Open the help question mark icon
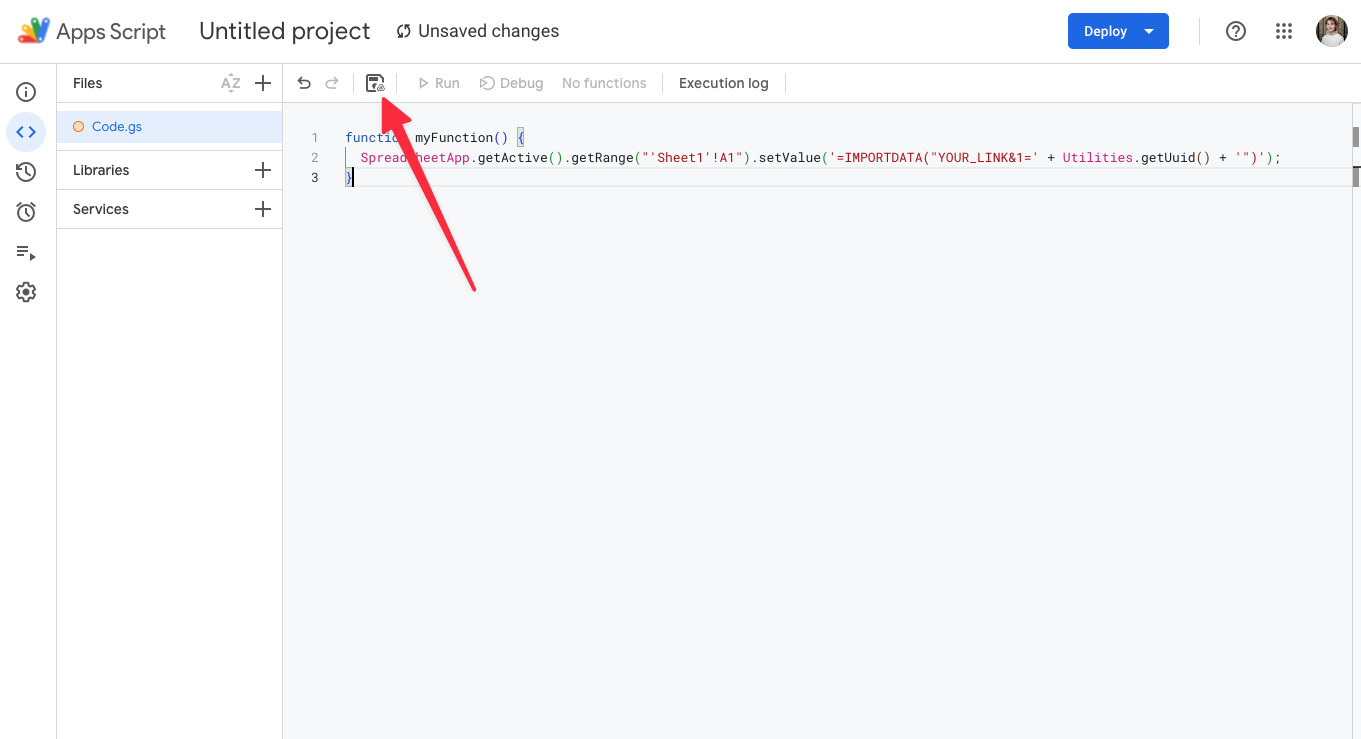Screen dimensions: 1361x739 1236,31
